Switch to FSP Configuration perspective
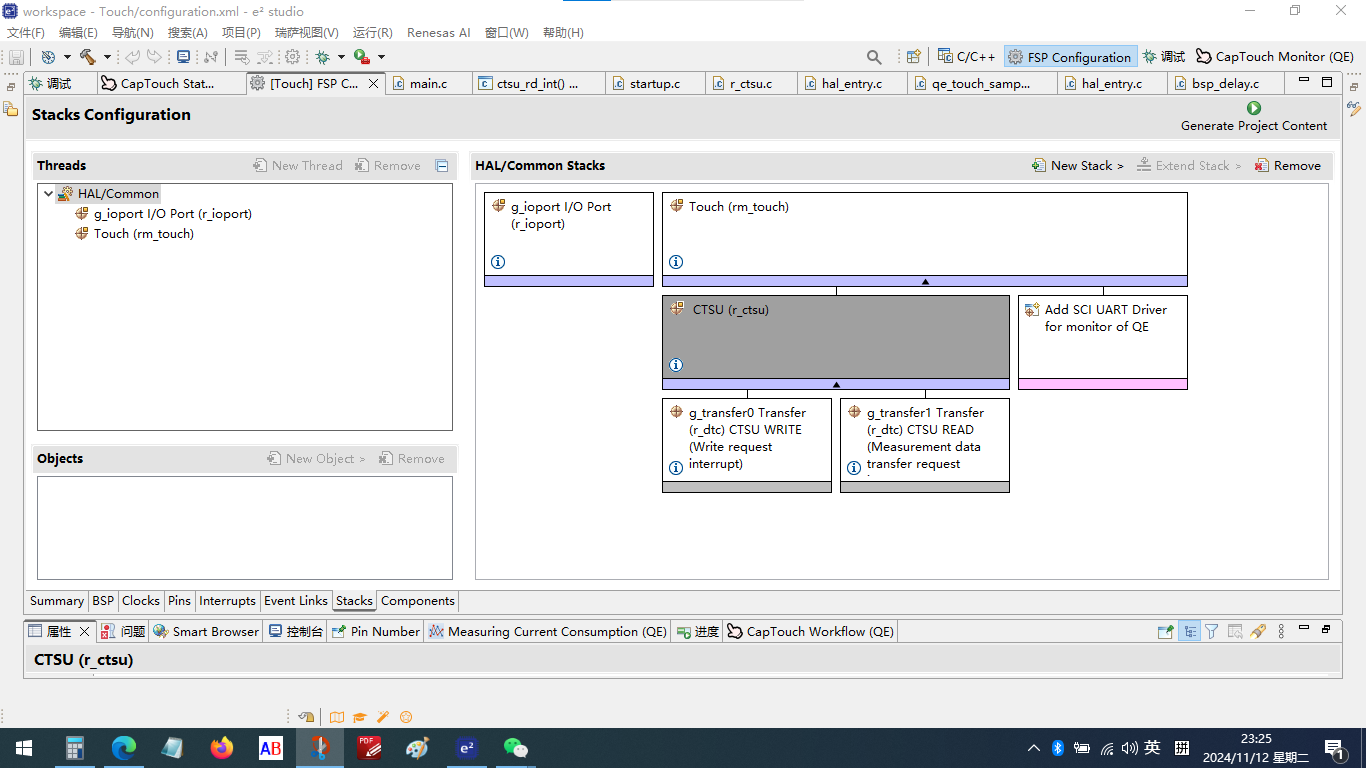 [1070, 57]
